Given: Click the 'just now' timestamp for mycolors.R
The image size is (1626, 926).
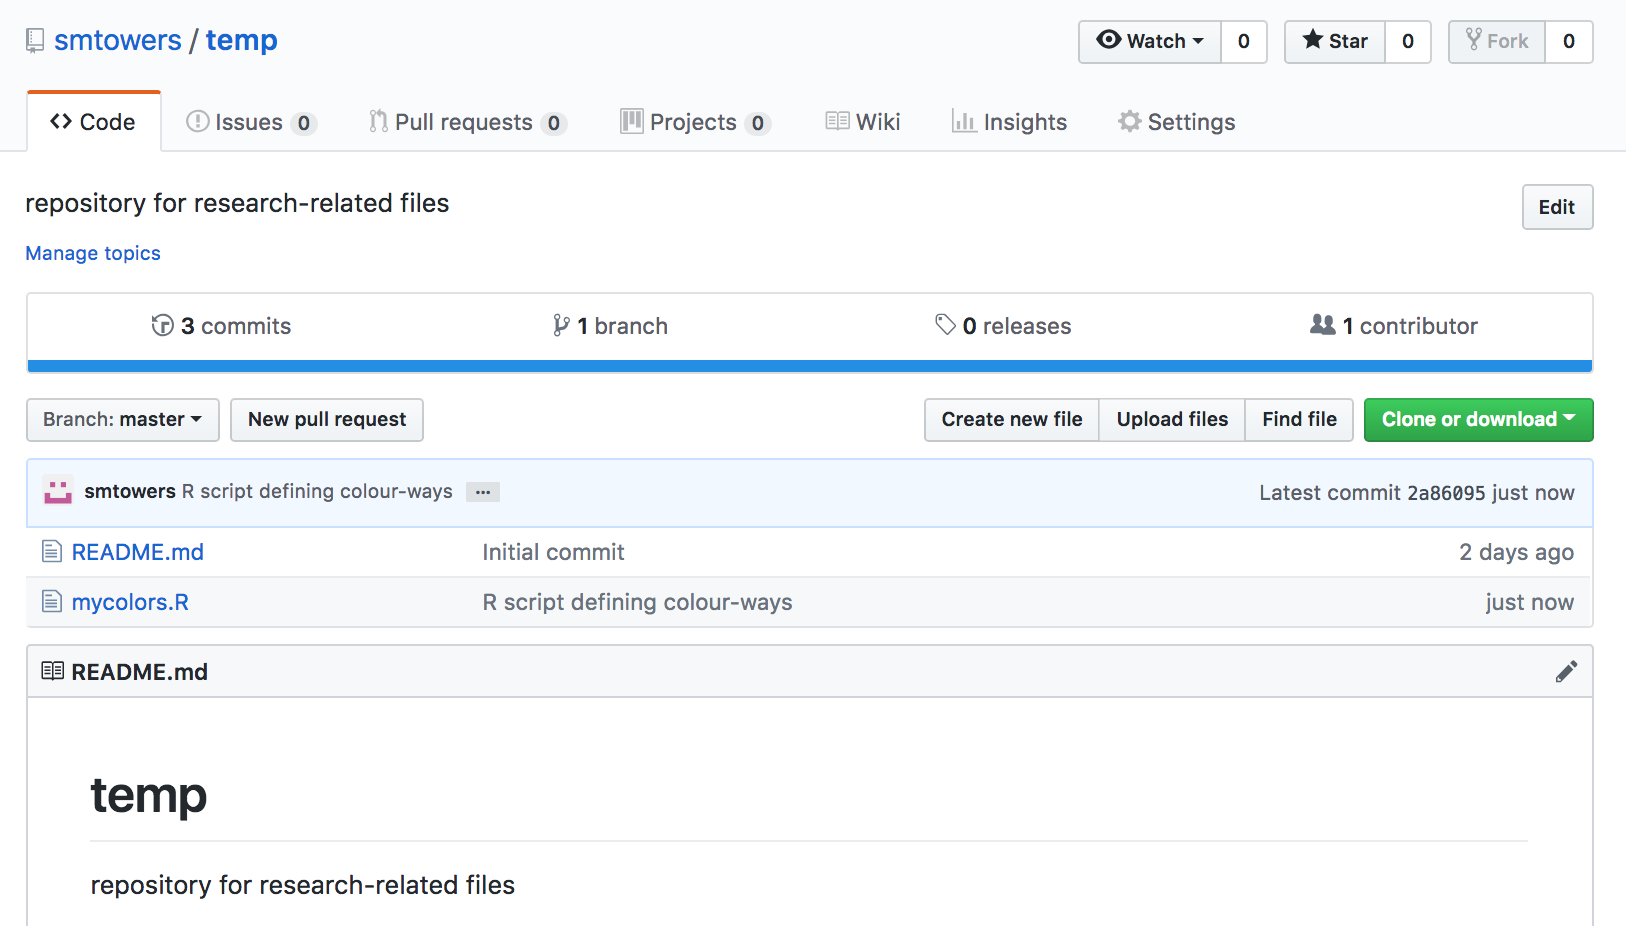Looking at the screenshot, I should point(1529,602).
